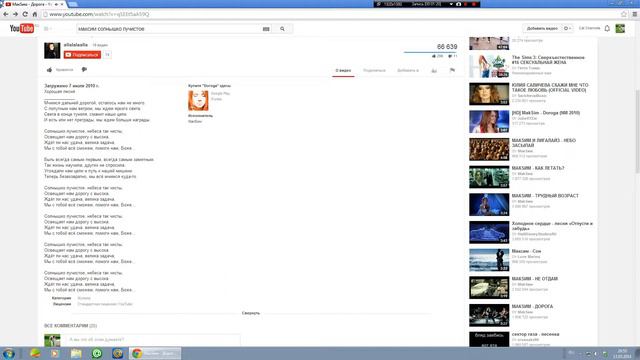Open МАКSИМ и Лигалайз - Небо засыпай
The image size is (640, 360).
(544, 143)
